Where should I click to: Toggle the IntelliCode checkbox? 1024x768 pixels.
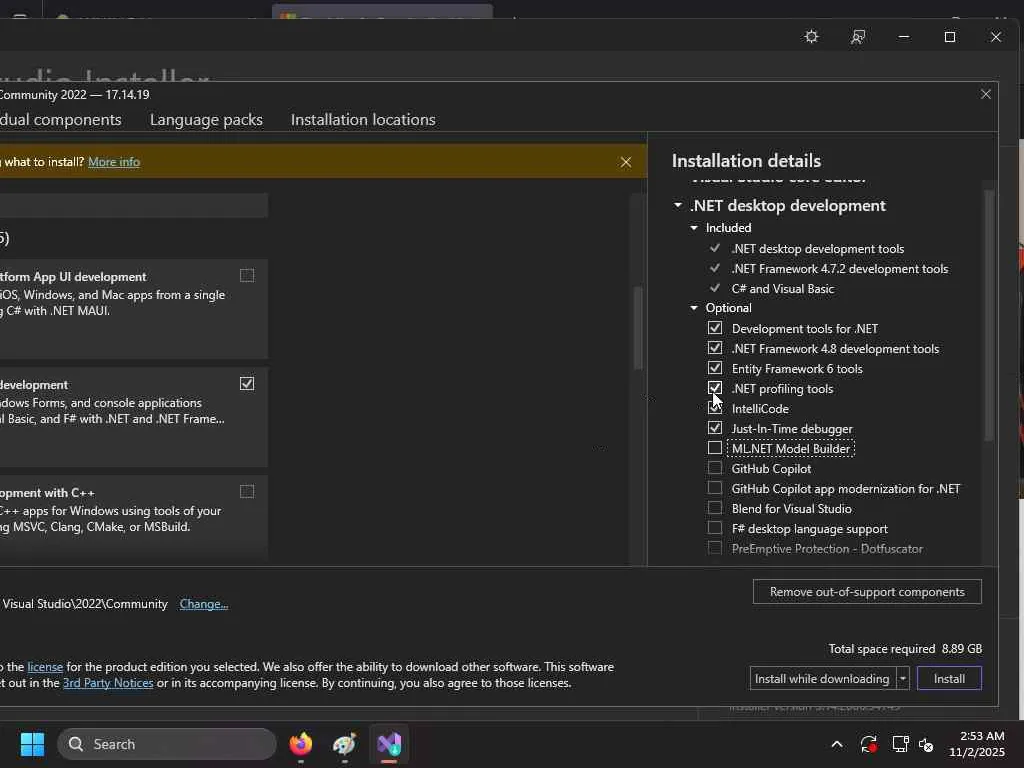click(x=715, y=408)
